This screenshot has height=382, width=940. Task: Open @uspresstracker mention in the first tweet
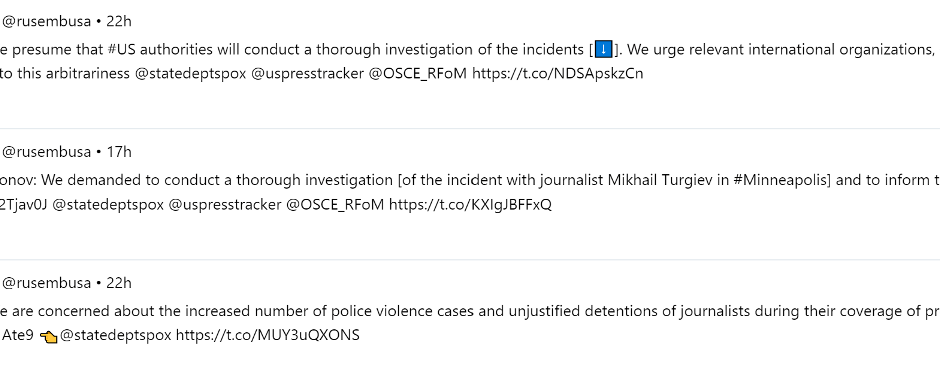307,74
